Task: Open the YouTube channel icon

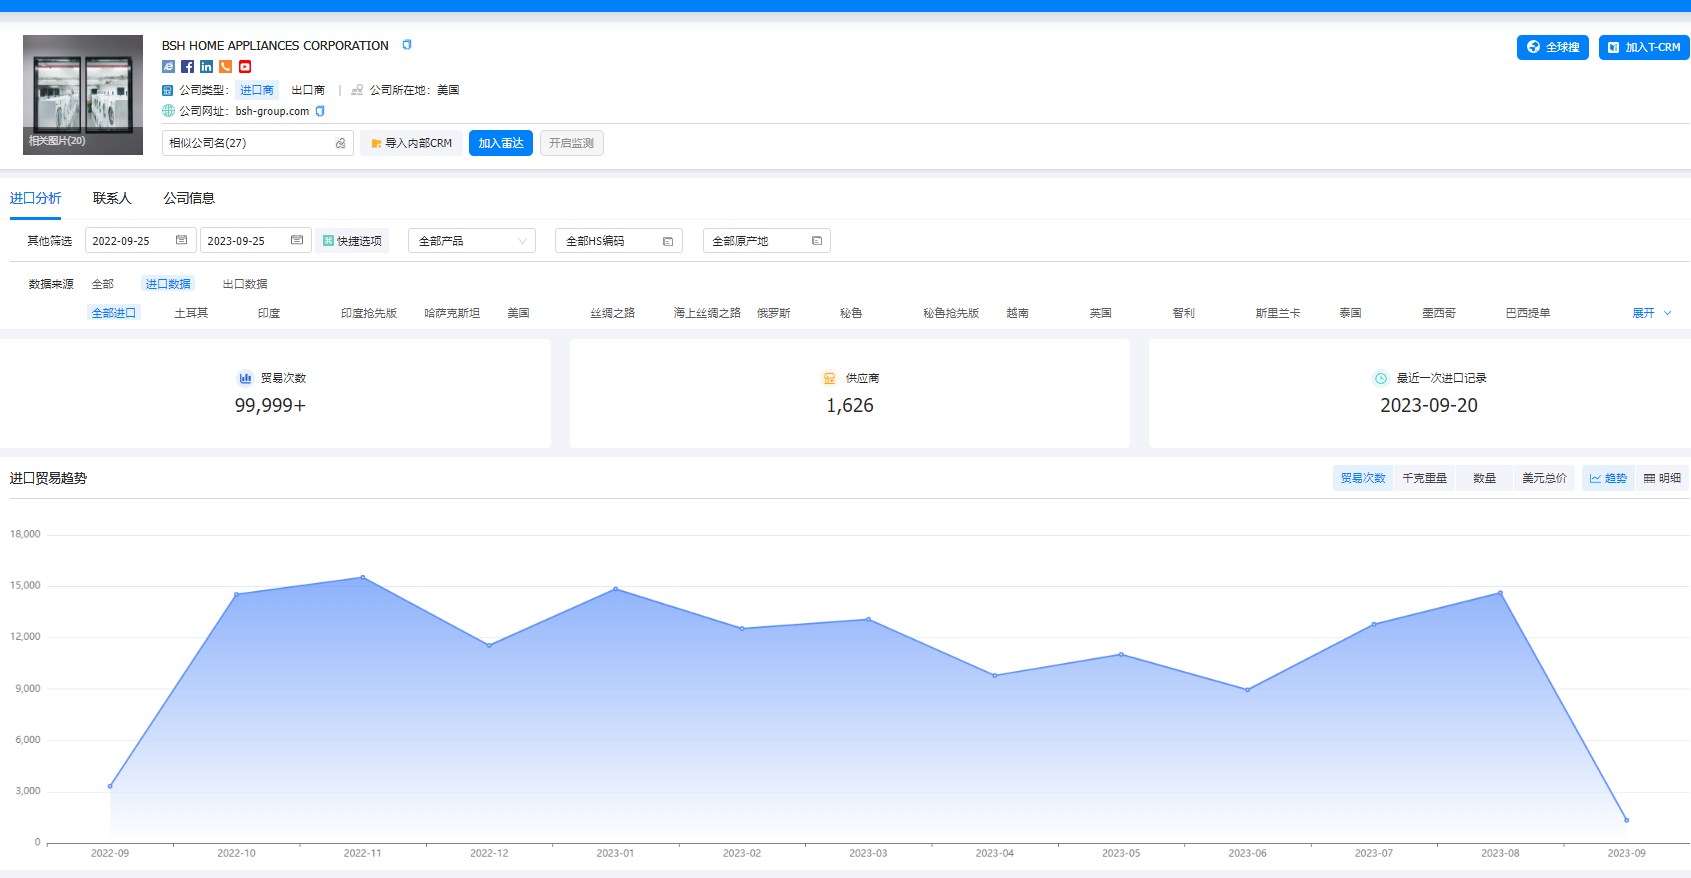Action: pos(245,67)
